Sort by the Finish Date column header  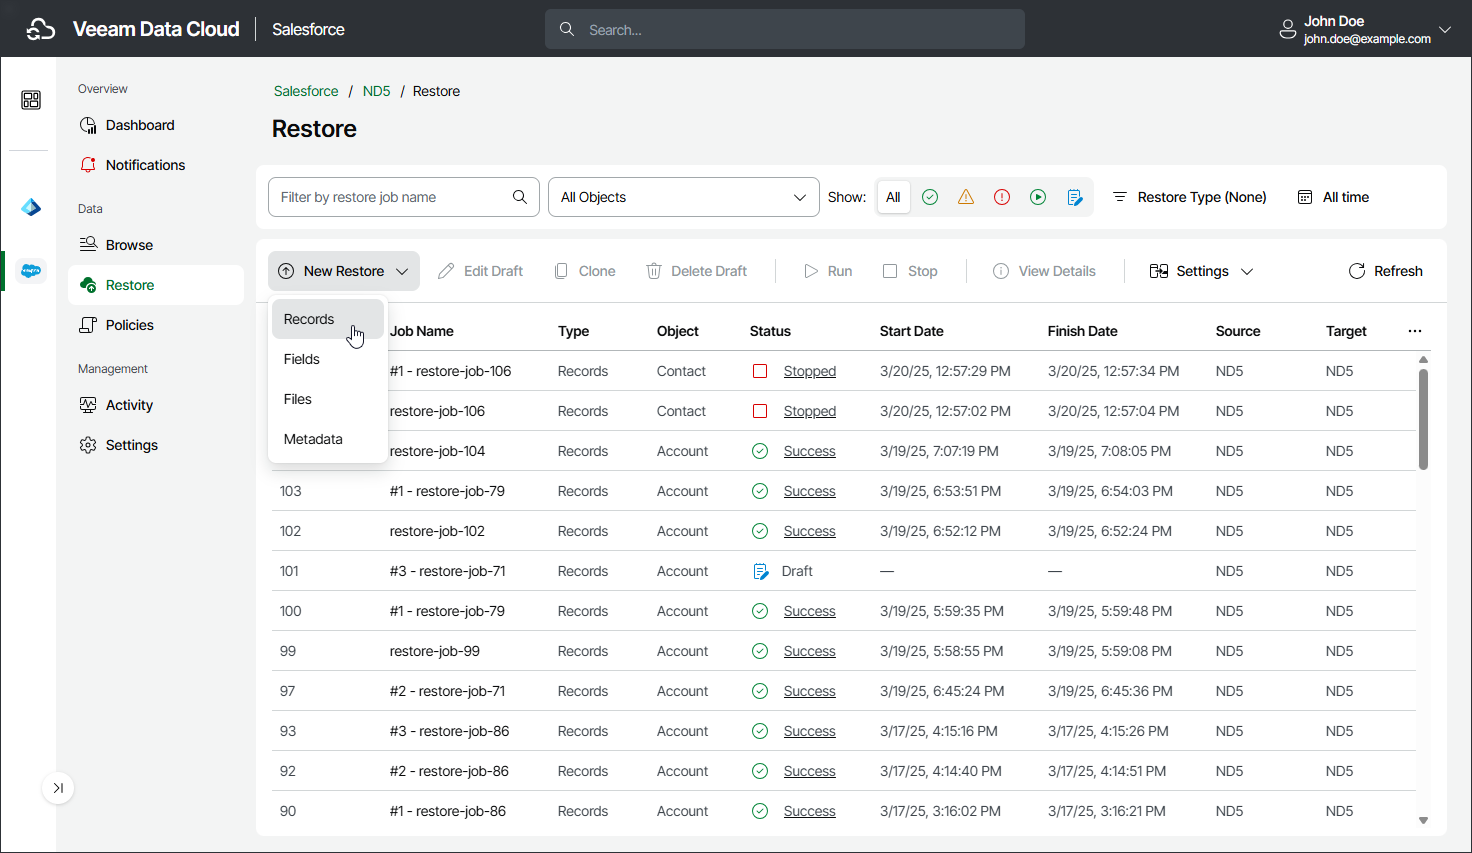1083,331
